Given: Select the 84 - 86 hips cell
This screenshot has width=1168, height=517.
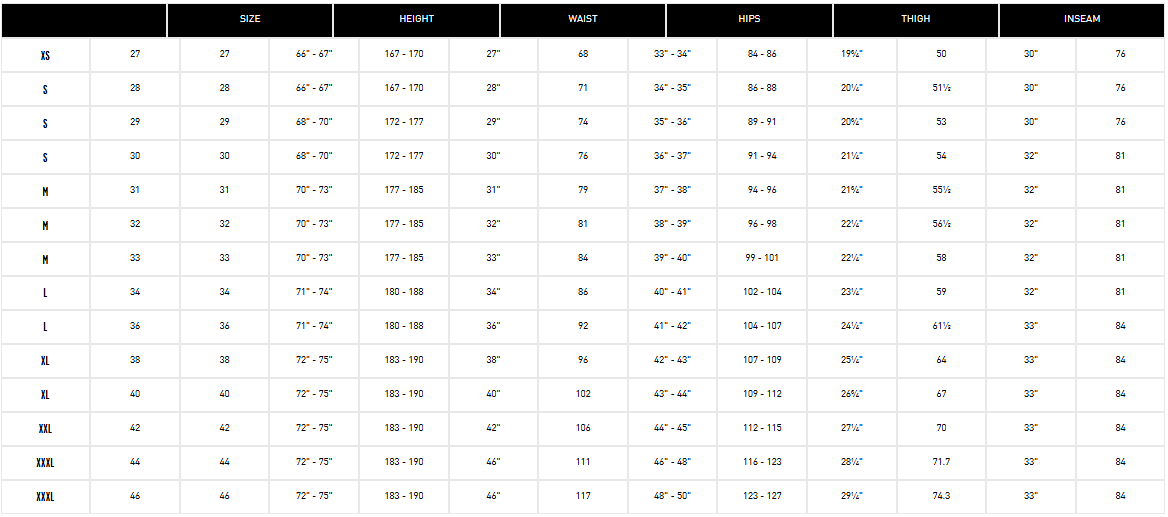Looking at the screenshot, I should click(x=762, y=55).
